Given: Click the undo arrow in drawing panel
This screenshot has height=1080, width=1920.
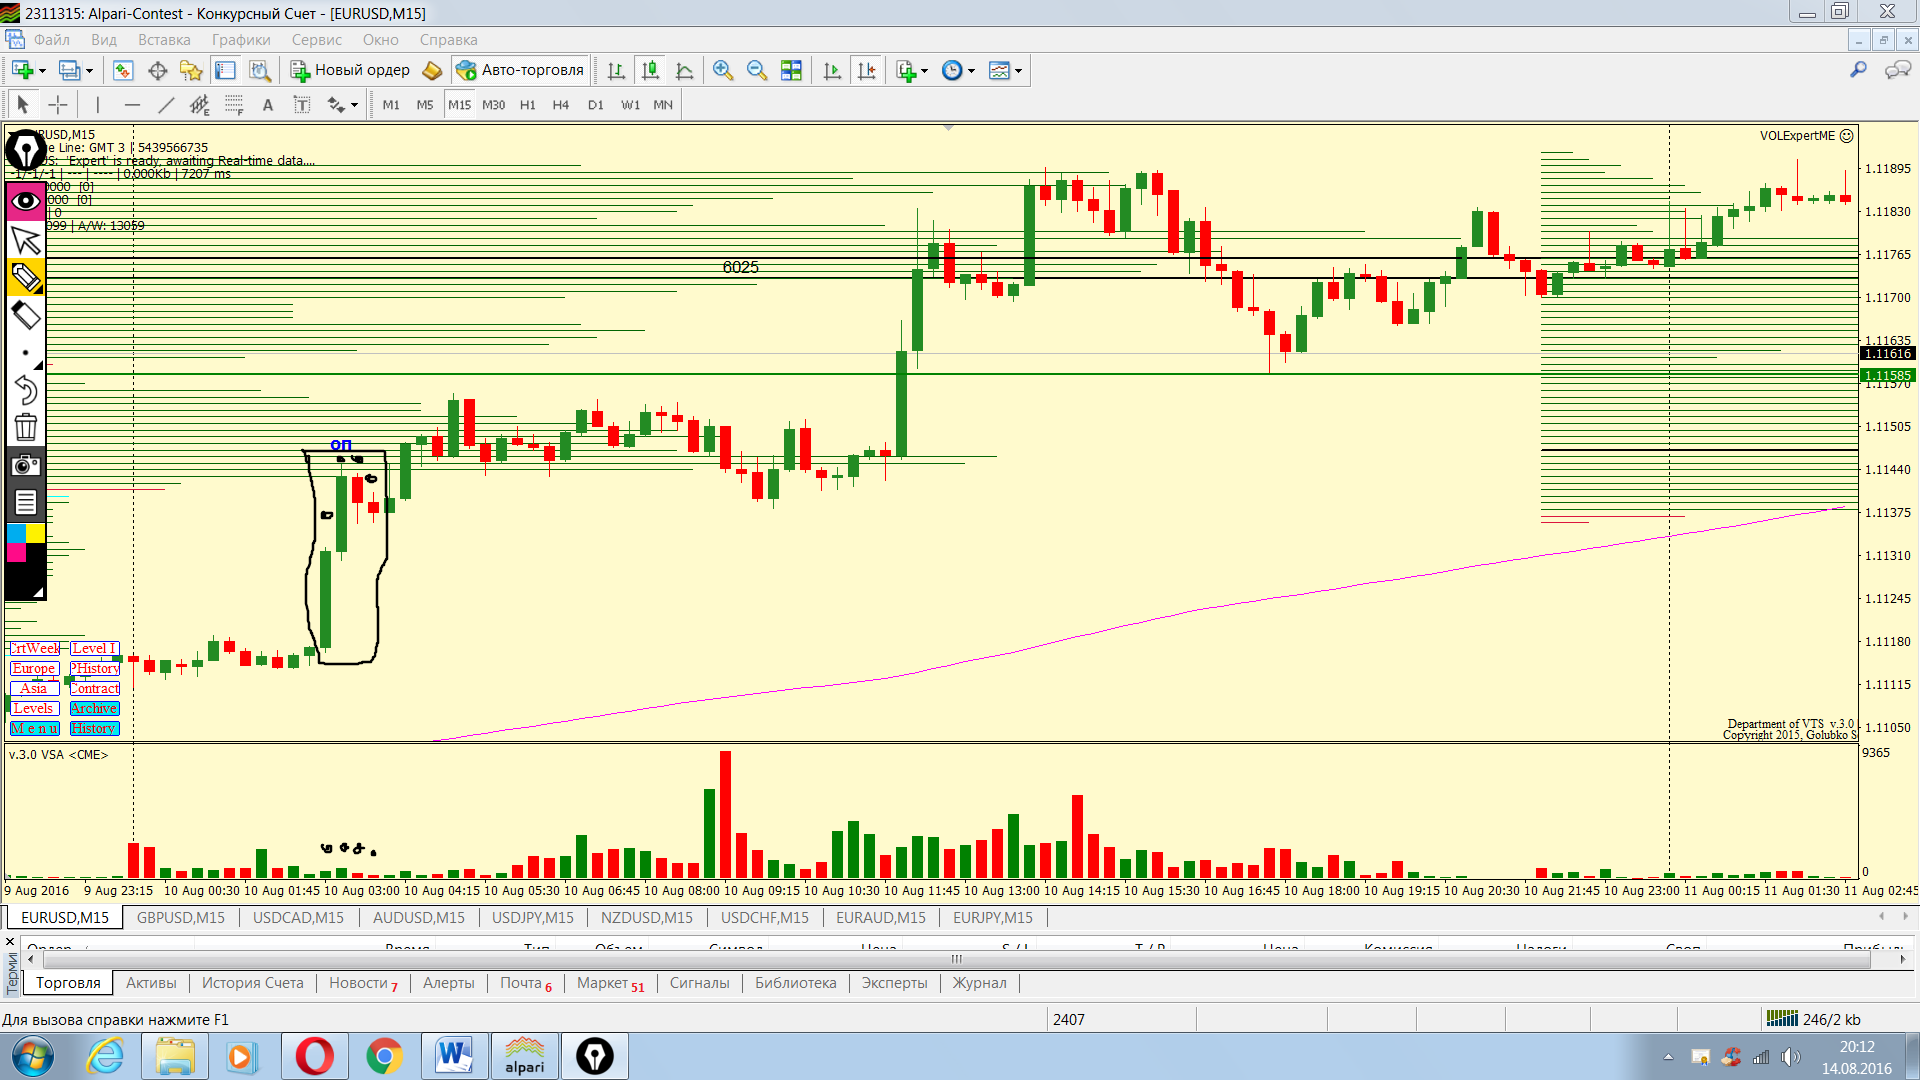Looking at the screenshot, I should point(25,389).
